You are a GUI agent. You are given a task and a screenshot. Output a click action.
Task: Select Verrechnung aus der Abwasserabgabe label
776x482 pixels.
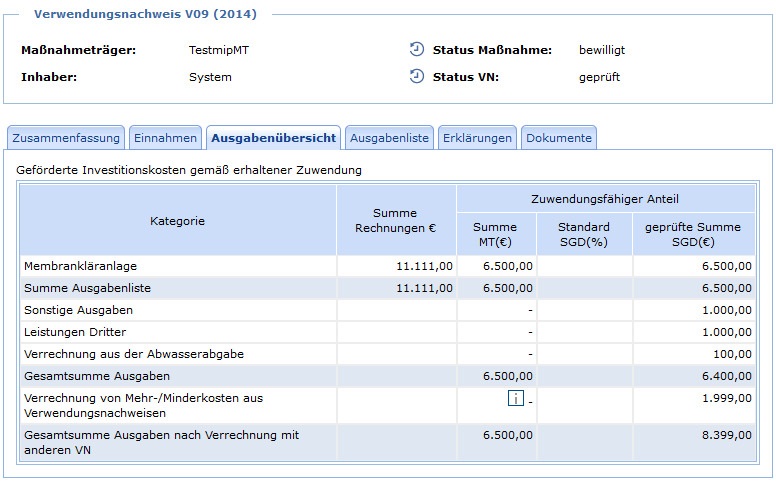[134, 354]
